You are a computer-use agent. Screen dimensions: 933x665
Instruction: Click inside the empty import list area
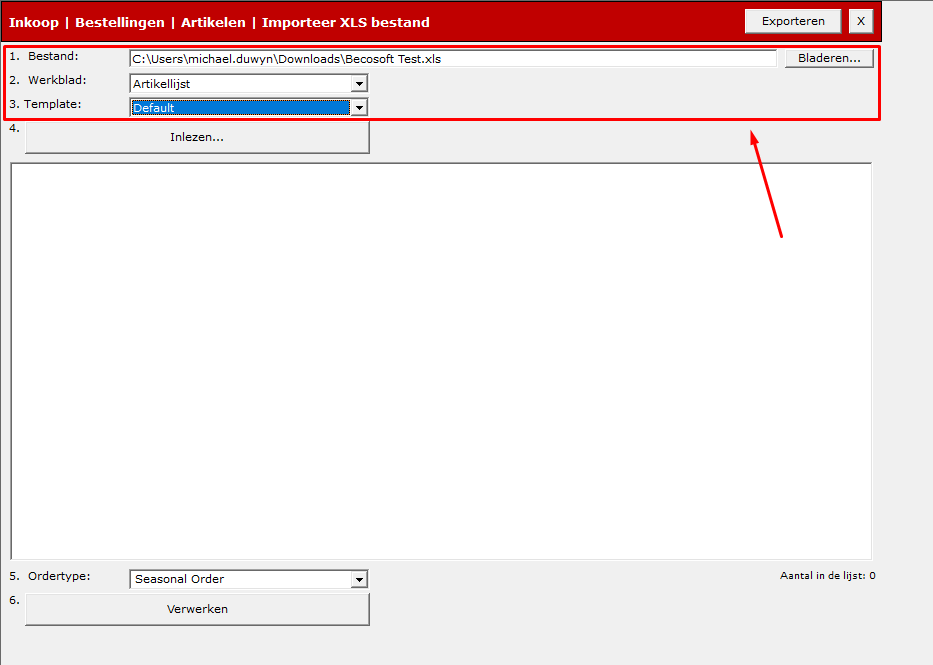(441, 361)
